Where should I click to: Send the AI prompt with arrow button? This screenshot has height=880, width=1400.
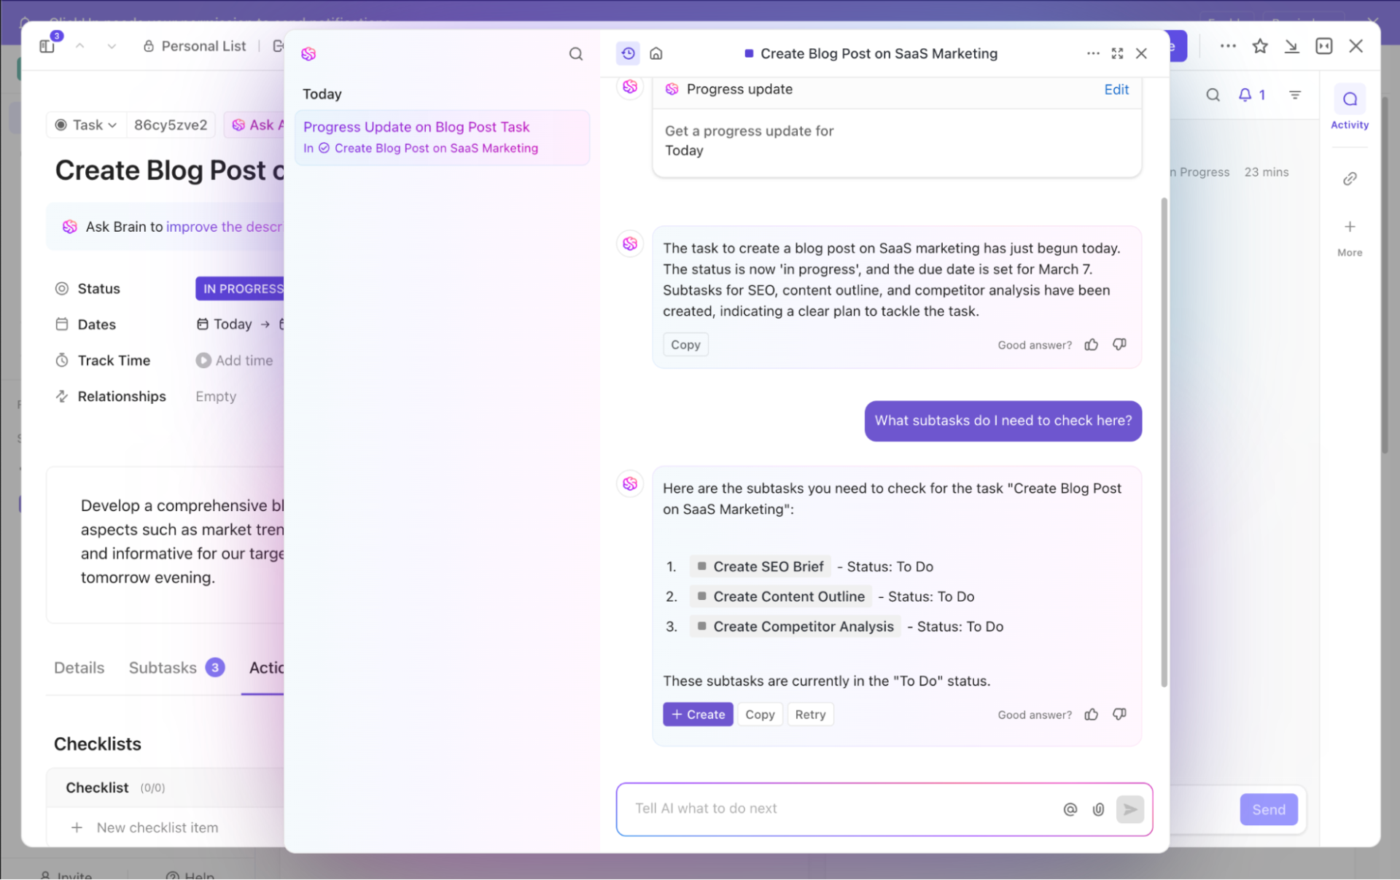[x=1130, y=809]
